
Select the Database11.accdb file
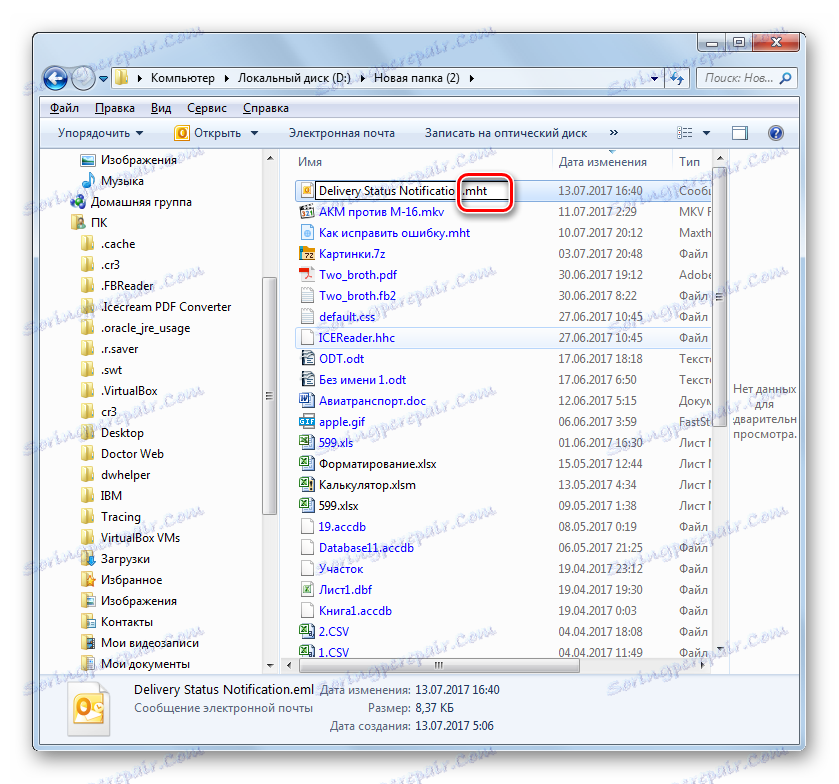coord(366,547)
